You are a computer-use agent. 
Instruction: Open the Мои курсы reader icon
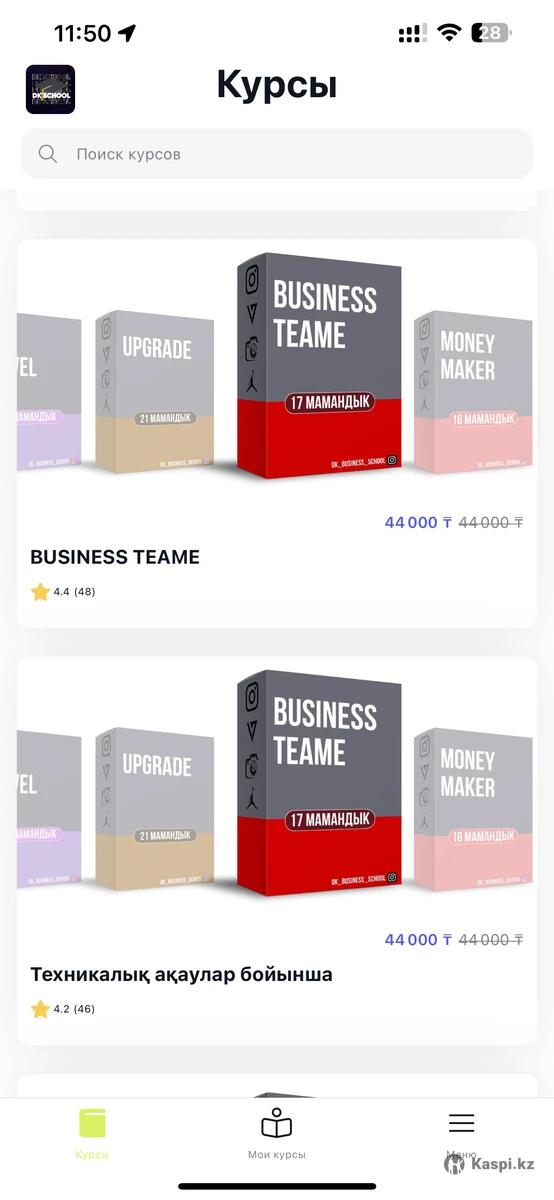277,1123
